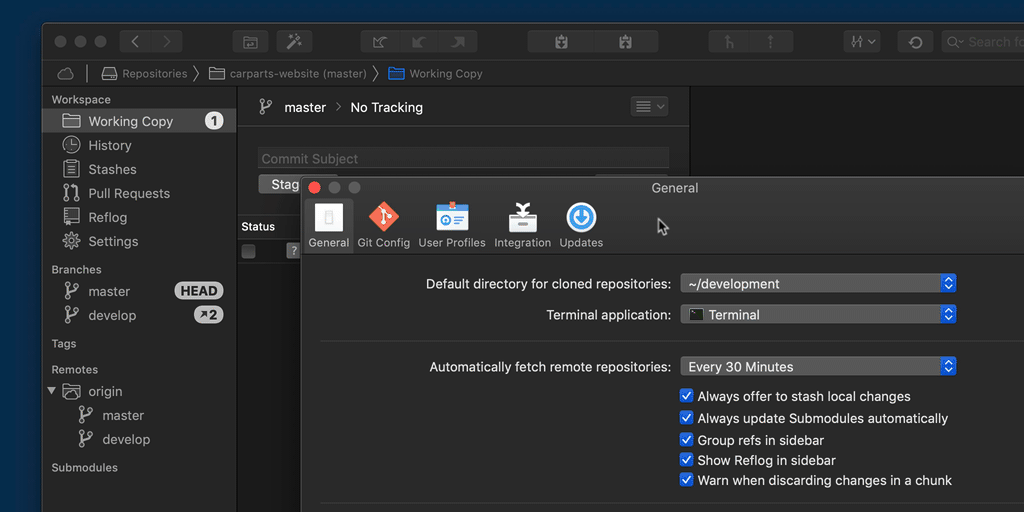Open the automatic fetch interval dropdown

(x=818, y=367)
